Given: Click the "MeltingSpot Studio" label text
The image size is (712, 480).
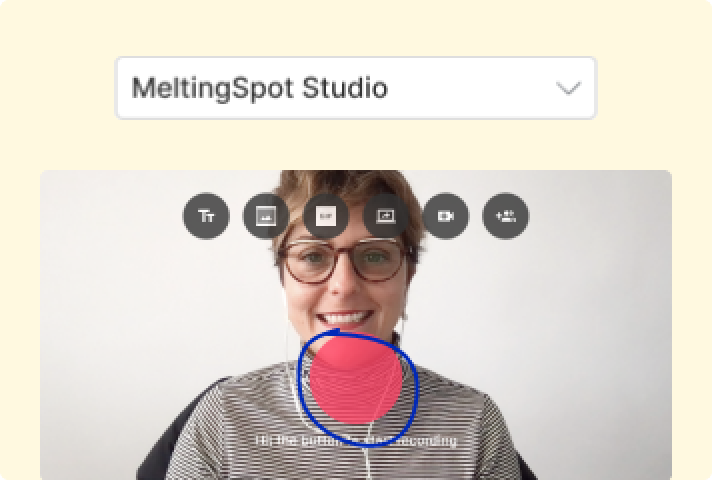Looking at the screenshot, I should 259,88.
